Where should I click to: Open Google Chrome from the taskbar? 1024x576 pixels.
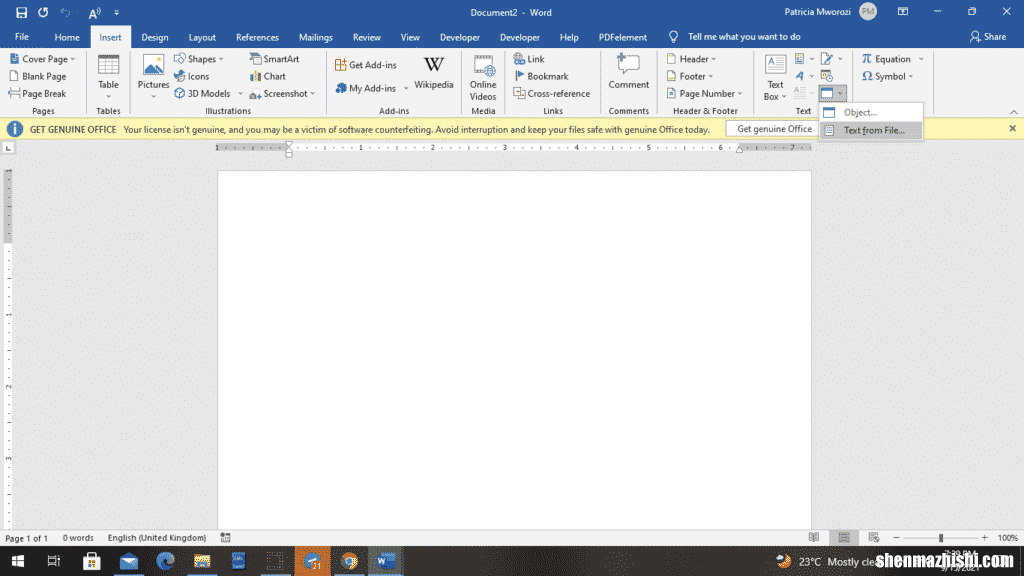coord(349,561)
